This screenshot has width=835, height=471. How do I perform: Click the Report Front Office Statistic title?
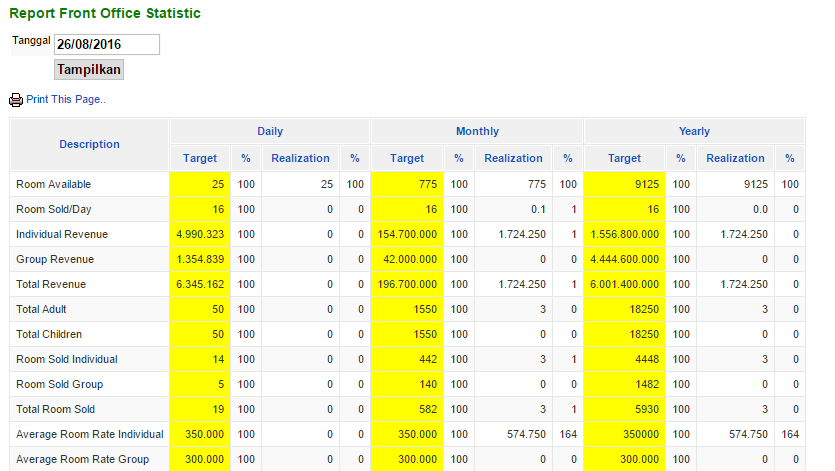pos(105,13)
